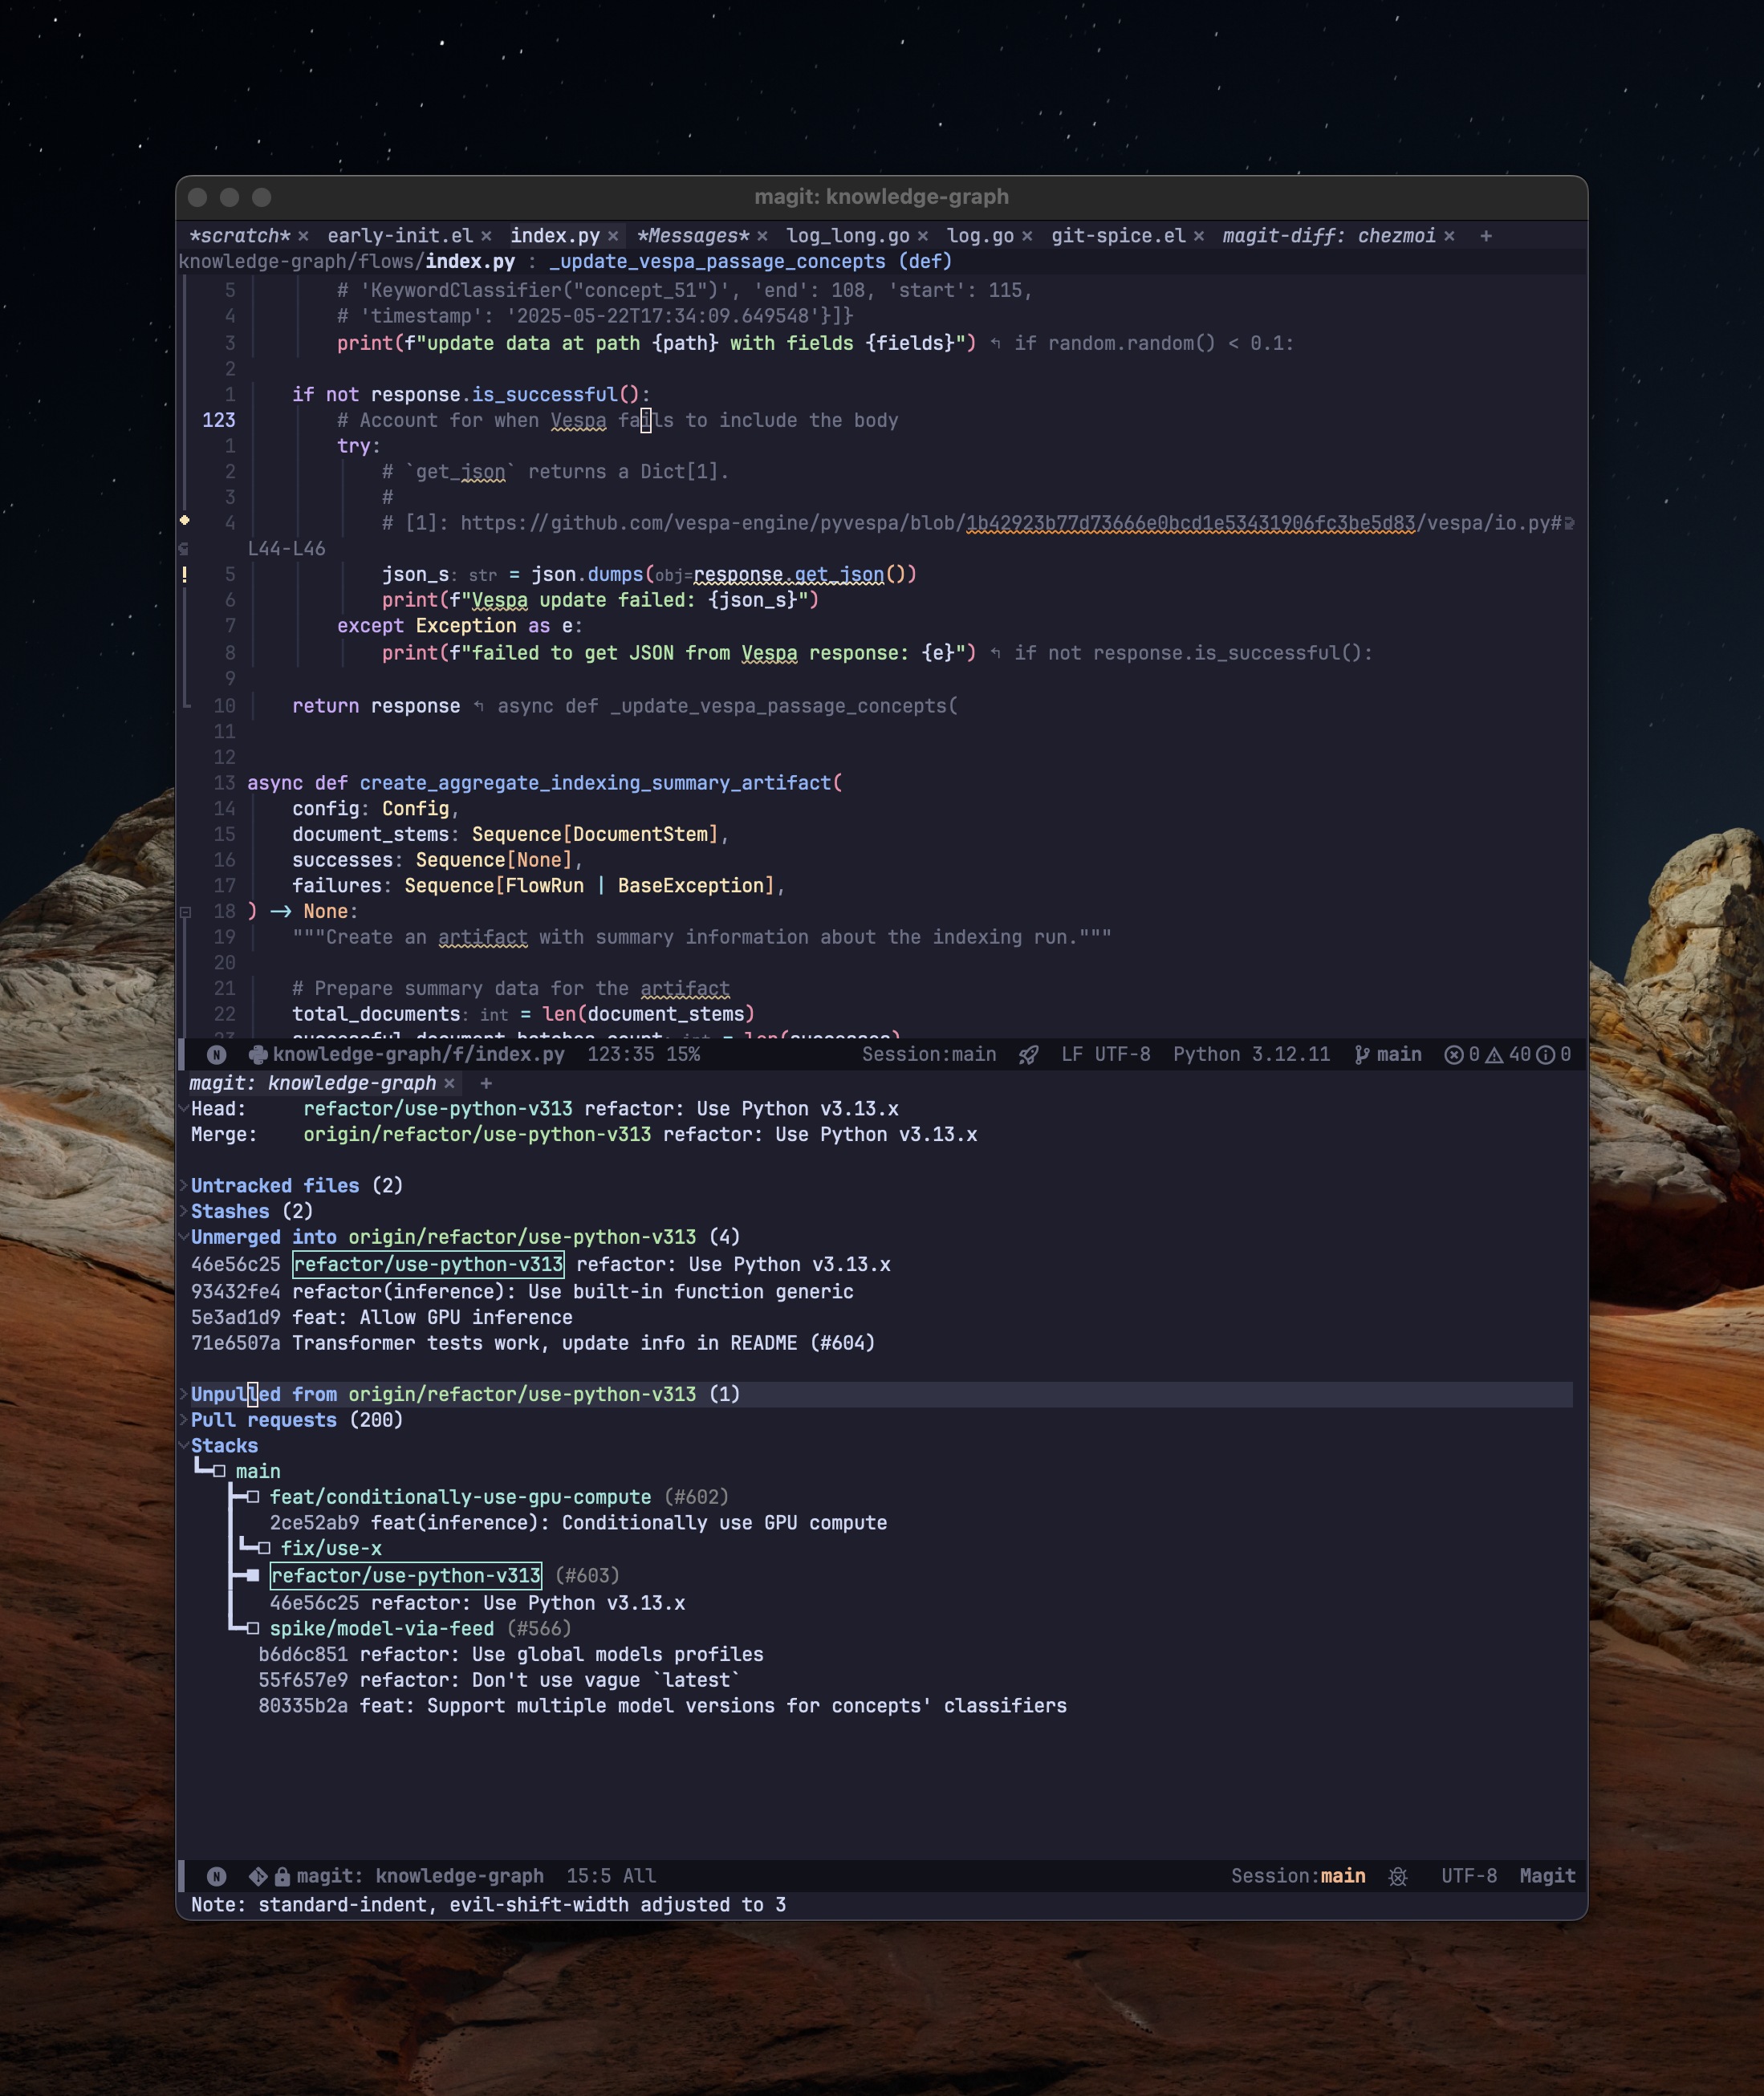1764x2096 pixels.
Task: Toggle the spike/model-via-feed branch box
Action: point(253,1629)
